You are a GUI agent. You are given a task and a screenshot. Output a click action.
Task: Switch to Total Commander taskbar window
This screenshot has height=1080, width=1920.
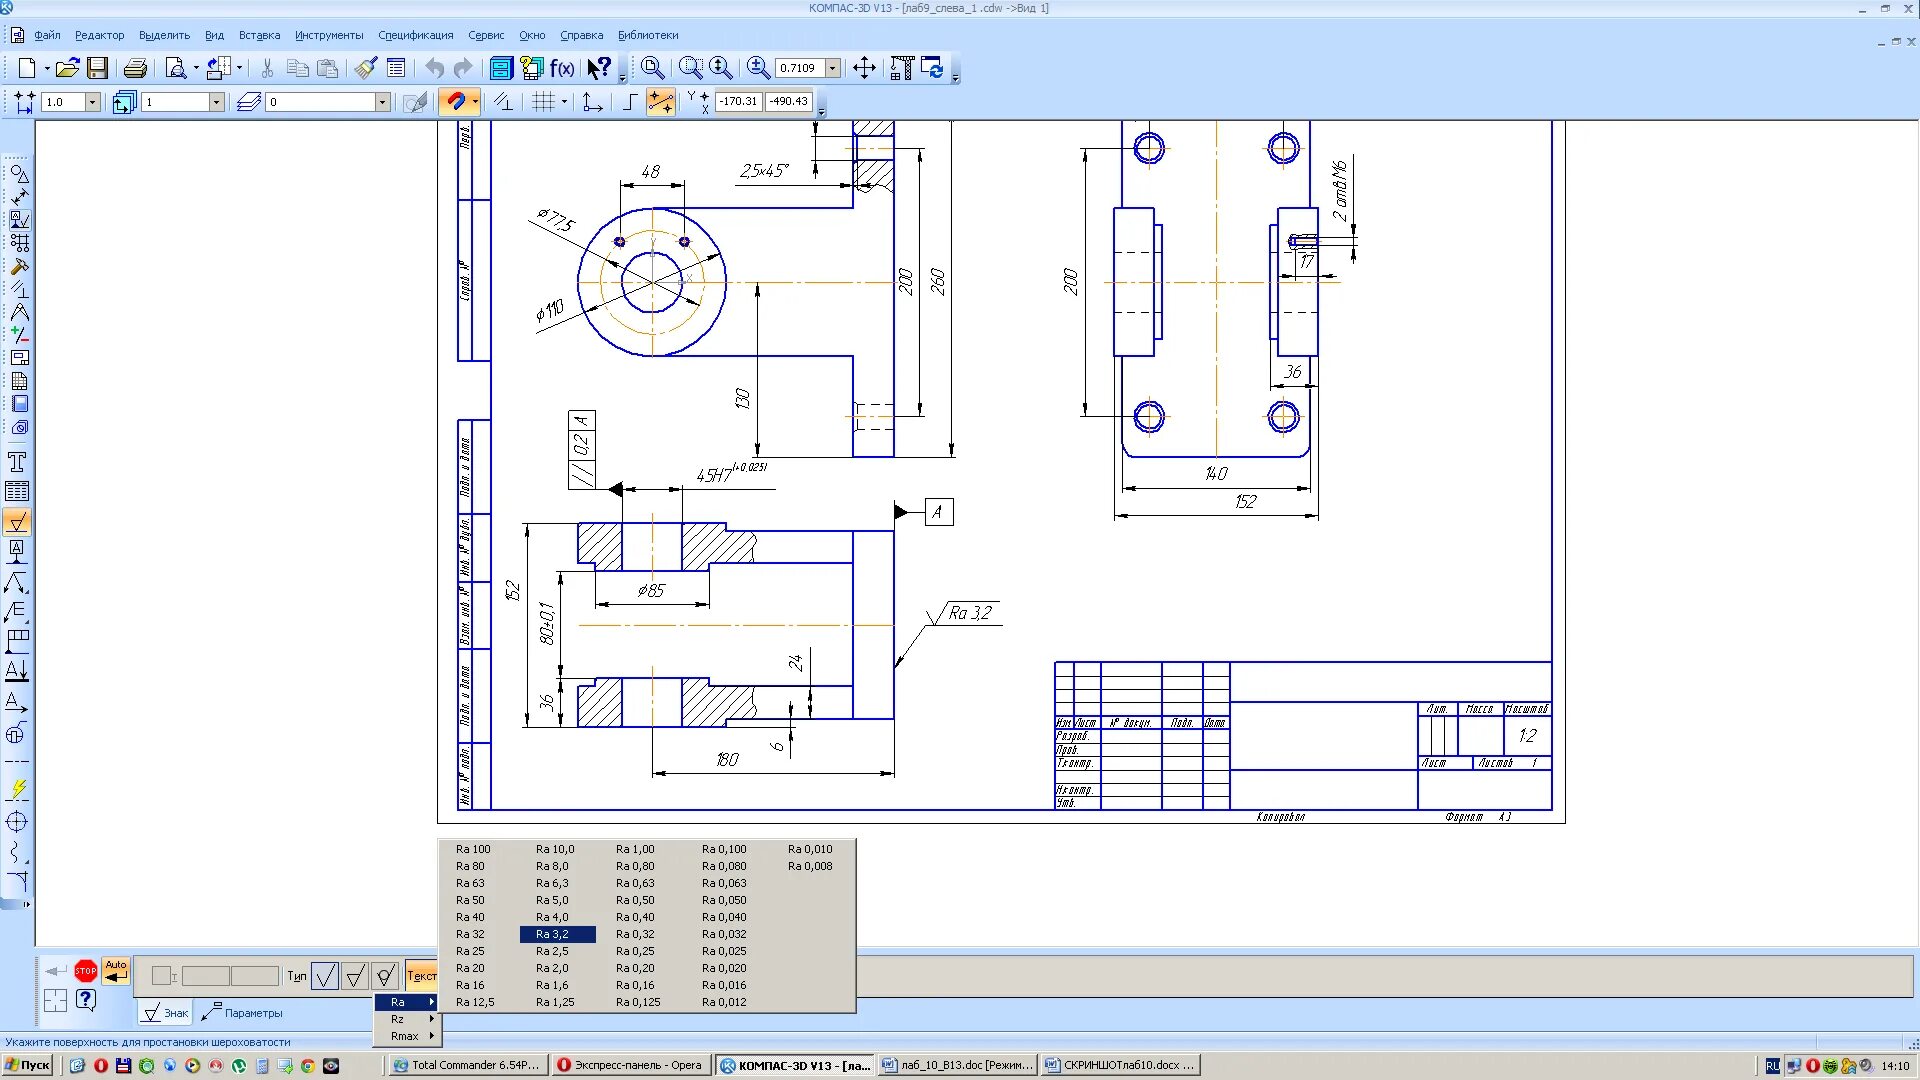pyautogui.click(x=468, y=1065)
